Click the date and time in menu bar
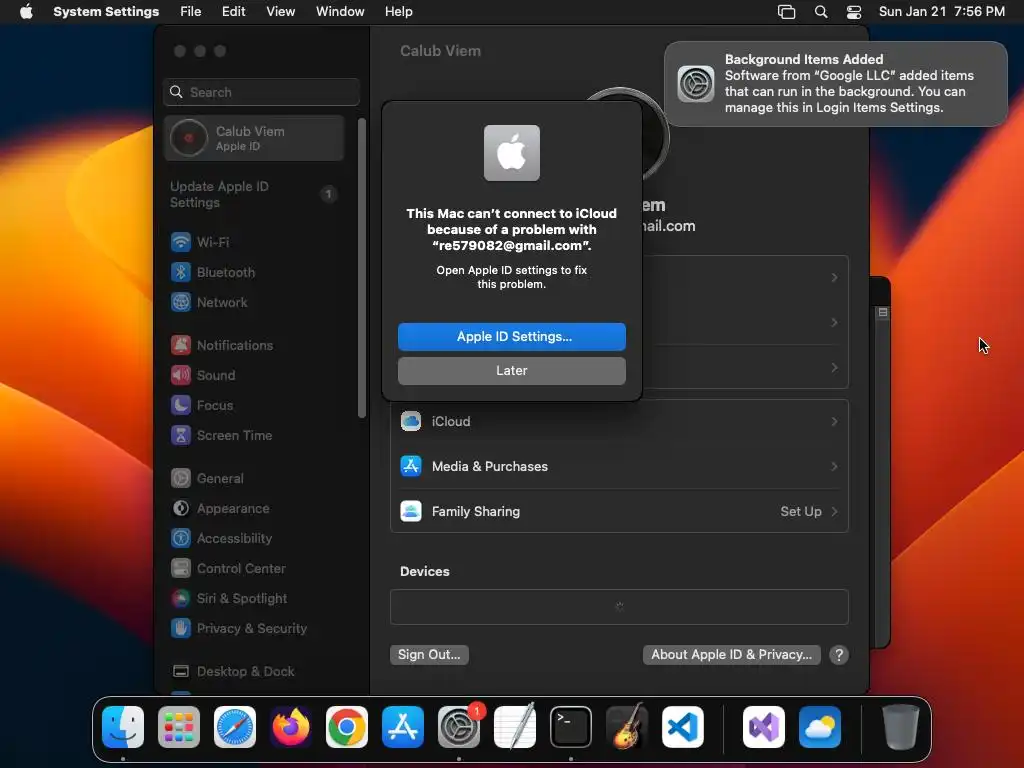Image resolution: width=1024 pixels, height=768 pixels. pyautogui.click(x=941, y=12)
